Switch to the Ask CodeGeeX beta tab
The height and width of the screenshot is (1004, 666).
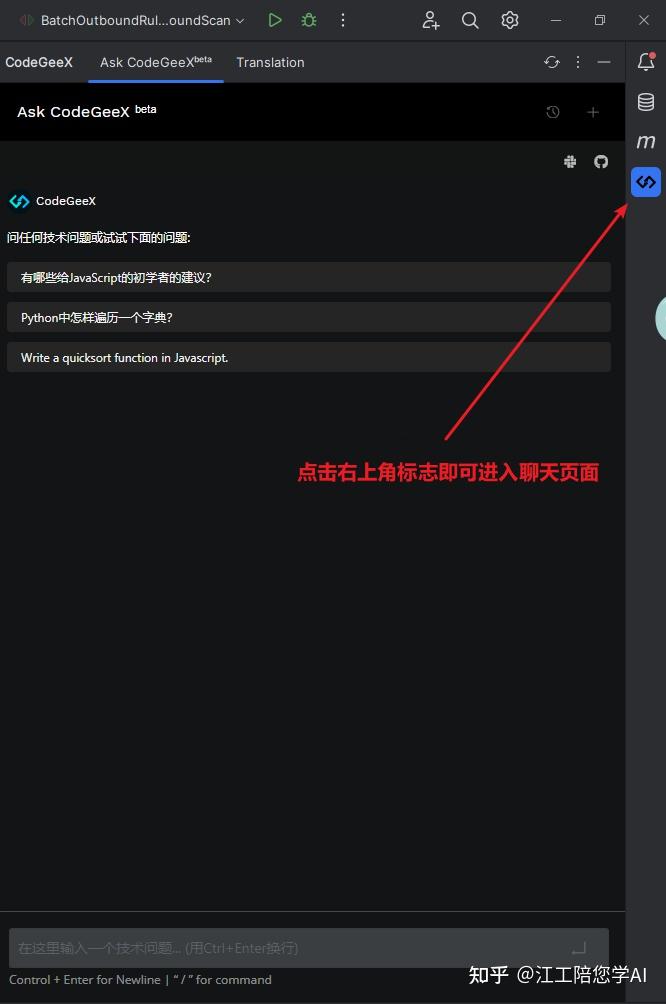pyautogui.click(x=156, y=62)
